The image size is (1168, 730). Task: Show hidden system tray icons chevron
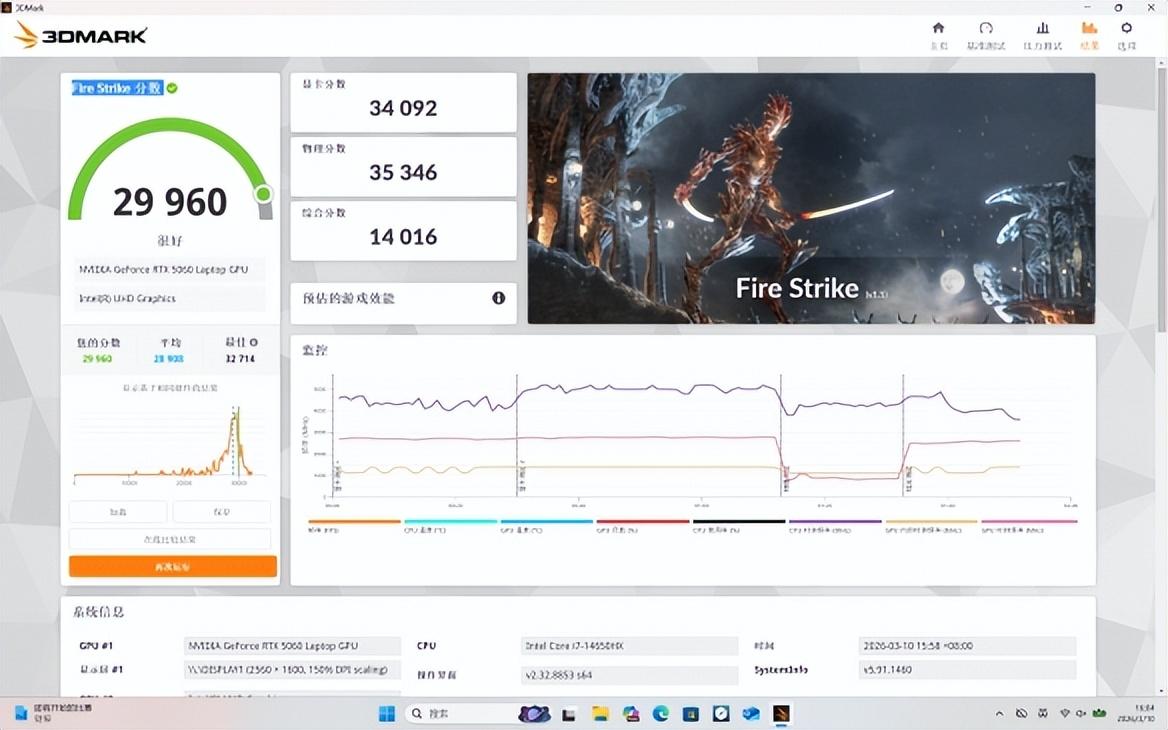[999, 714]
